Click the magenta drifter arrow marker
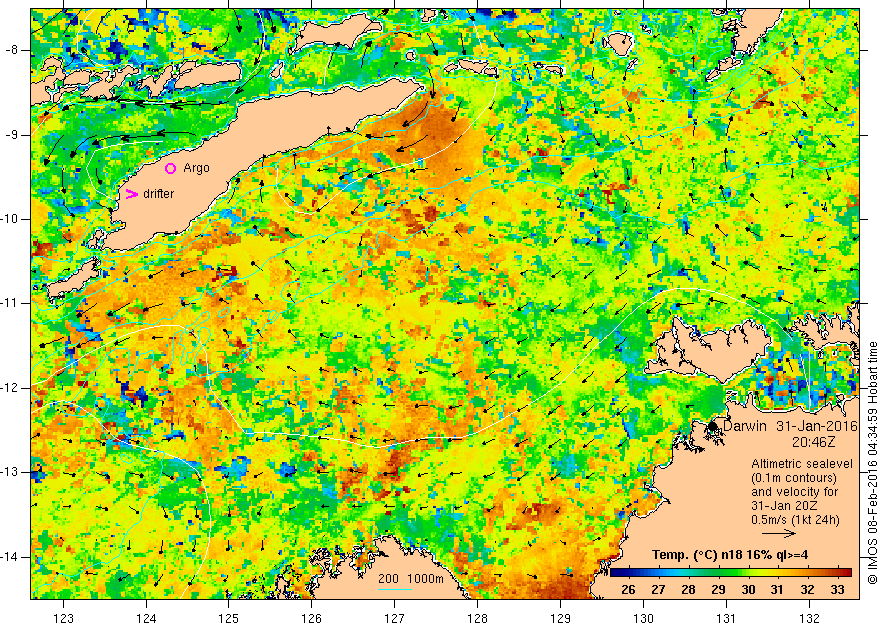This screenshot has height=630, width=880. [x=131, y=194]
